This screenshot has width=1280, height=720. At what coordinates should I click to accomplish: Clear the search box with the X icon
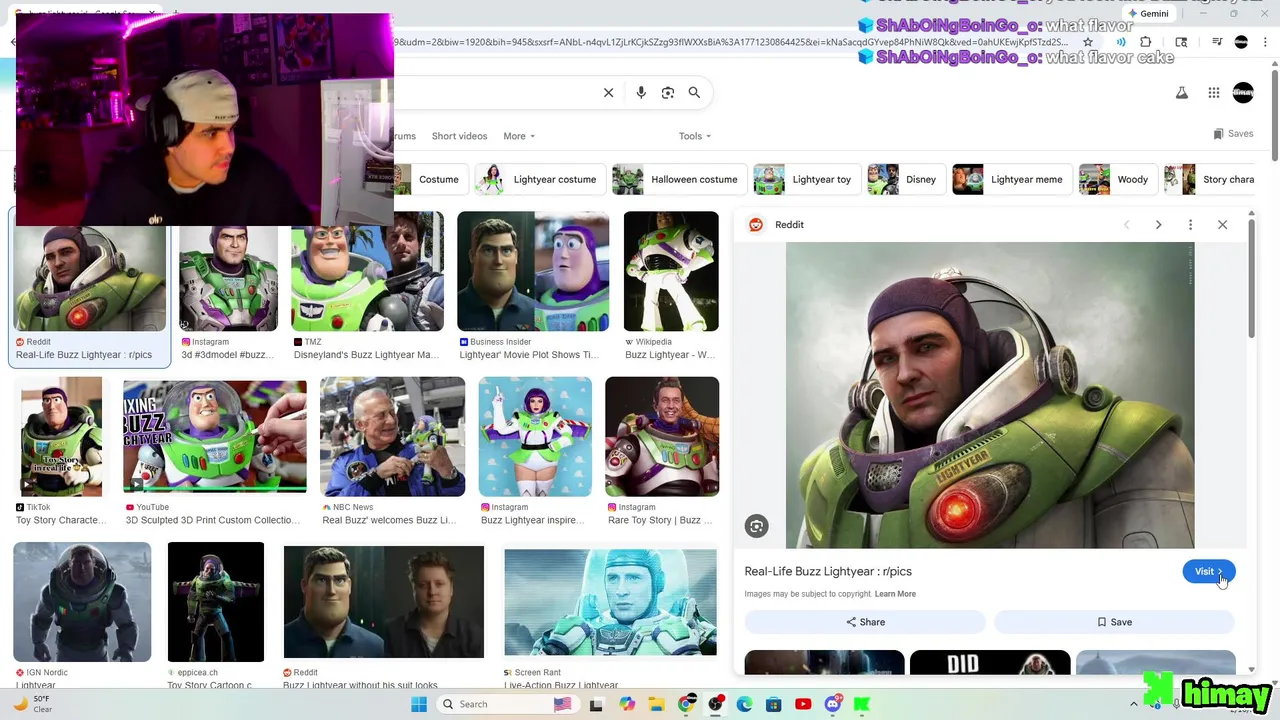pos(608,93)
